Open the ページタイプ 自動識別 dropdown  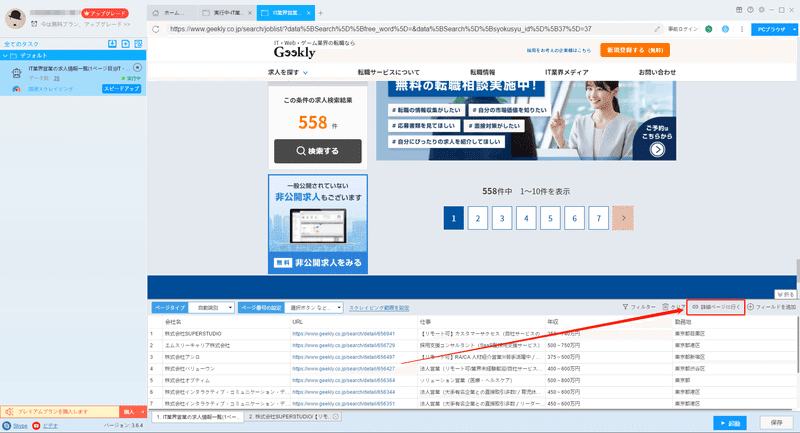(x=211, y=308)
